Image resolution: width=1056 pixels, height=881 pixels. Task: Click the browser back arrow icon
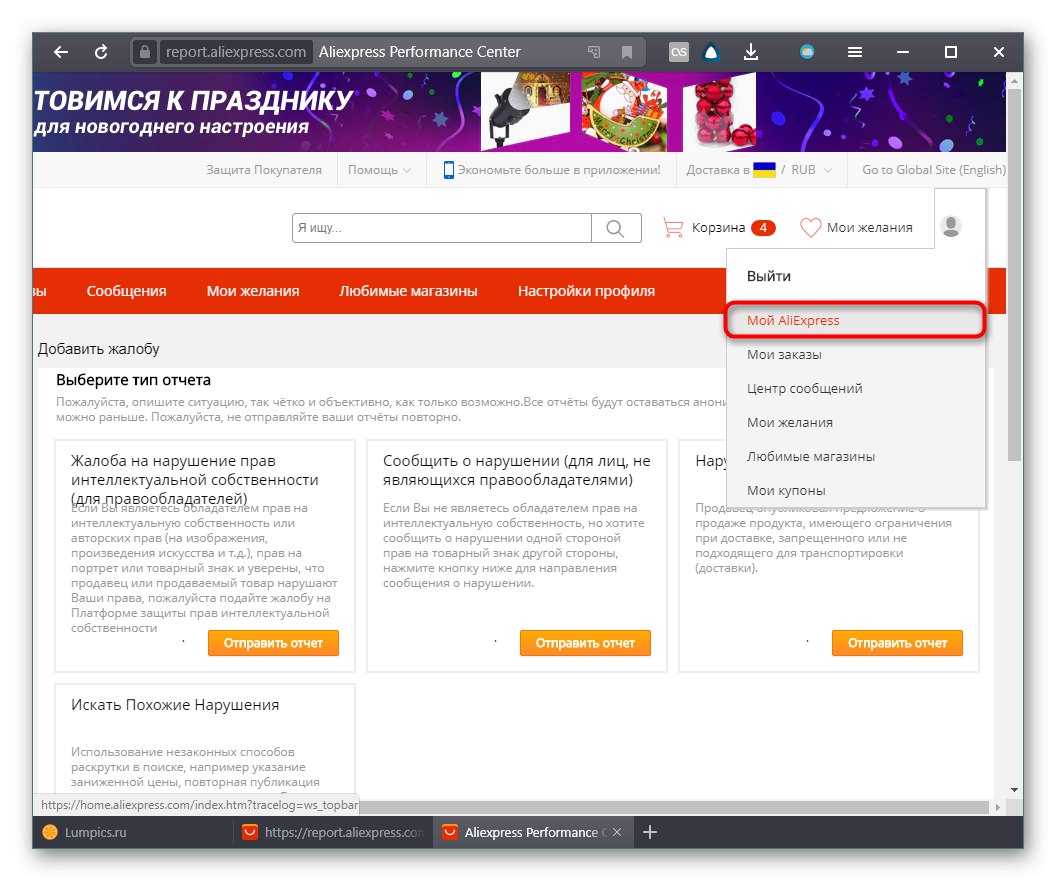tap(60, 51)
